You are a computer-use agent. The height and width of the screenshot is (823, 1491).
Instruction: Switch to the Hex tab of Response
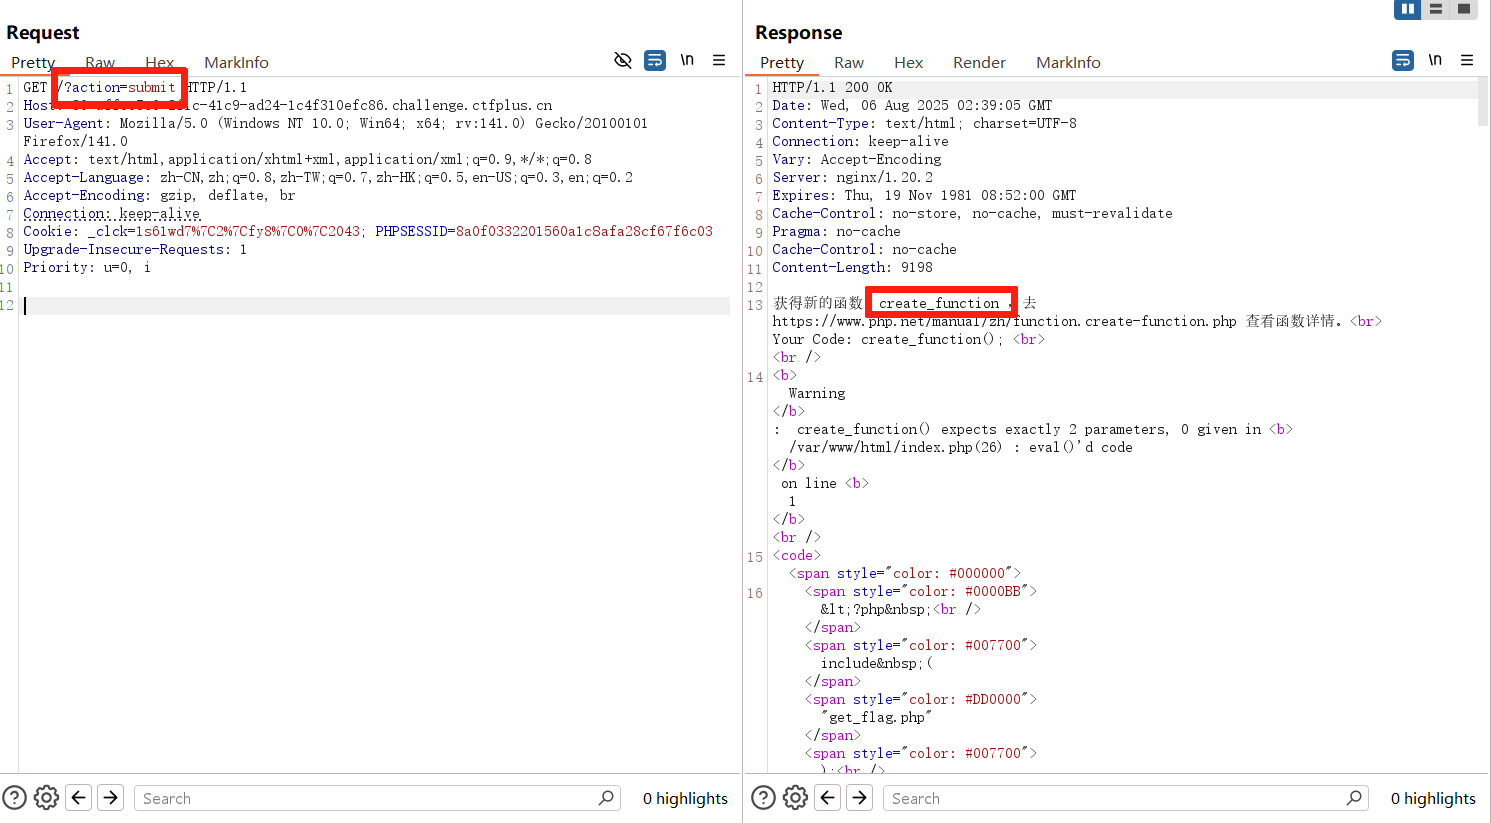[908, 62]
